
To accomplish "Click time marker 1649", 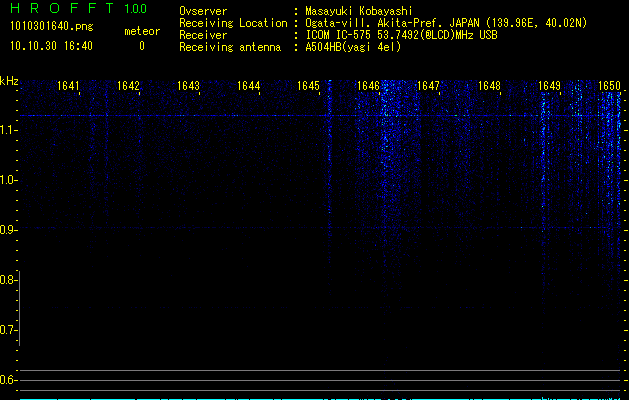I will pyautogui.click(x=549, y=85).
